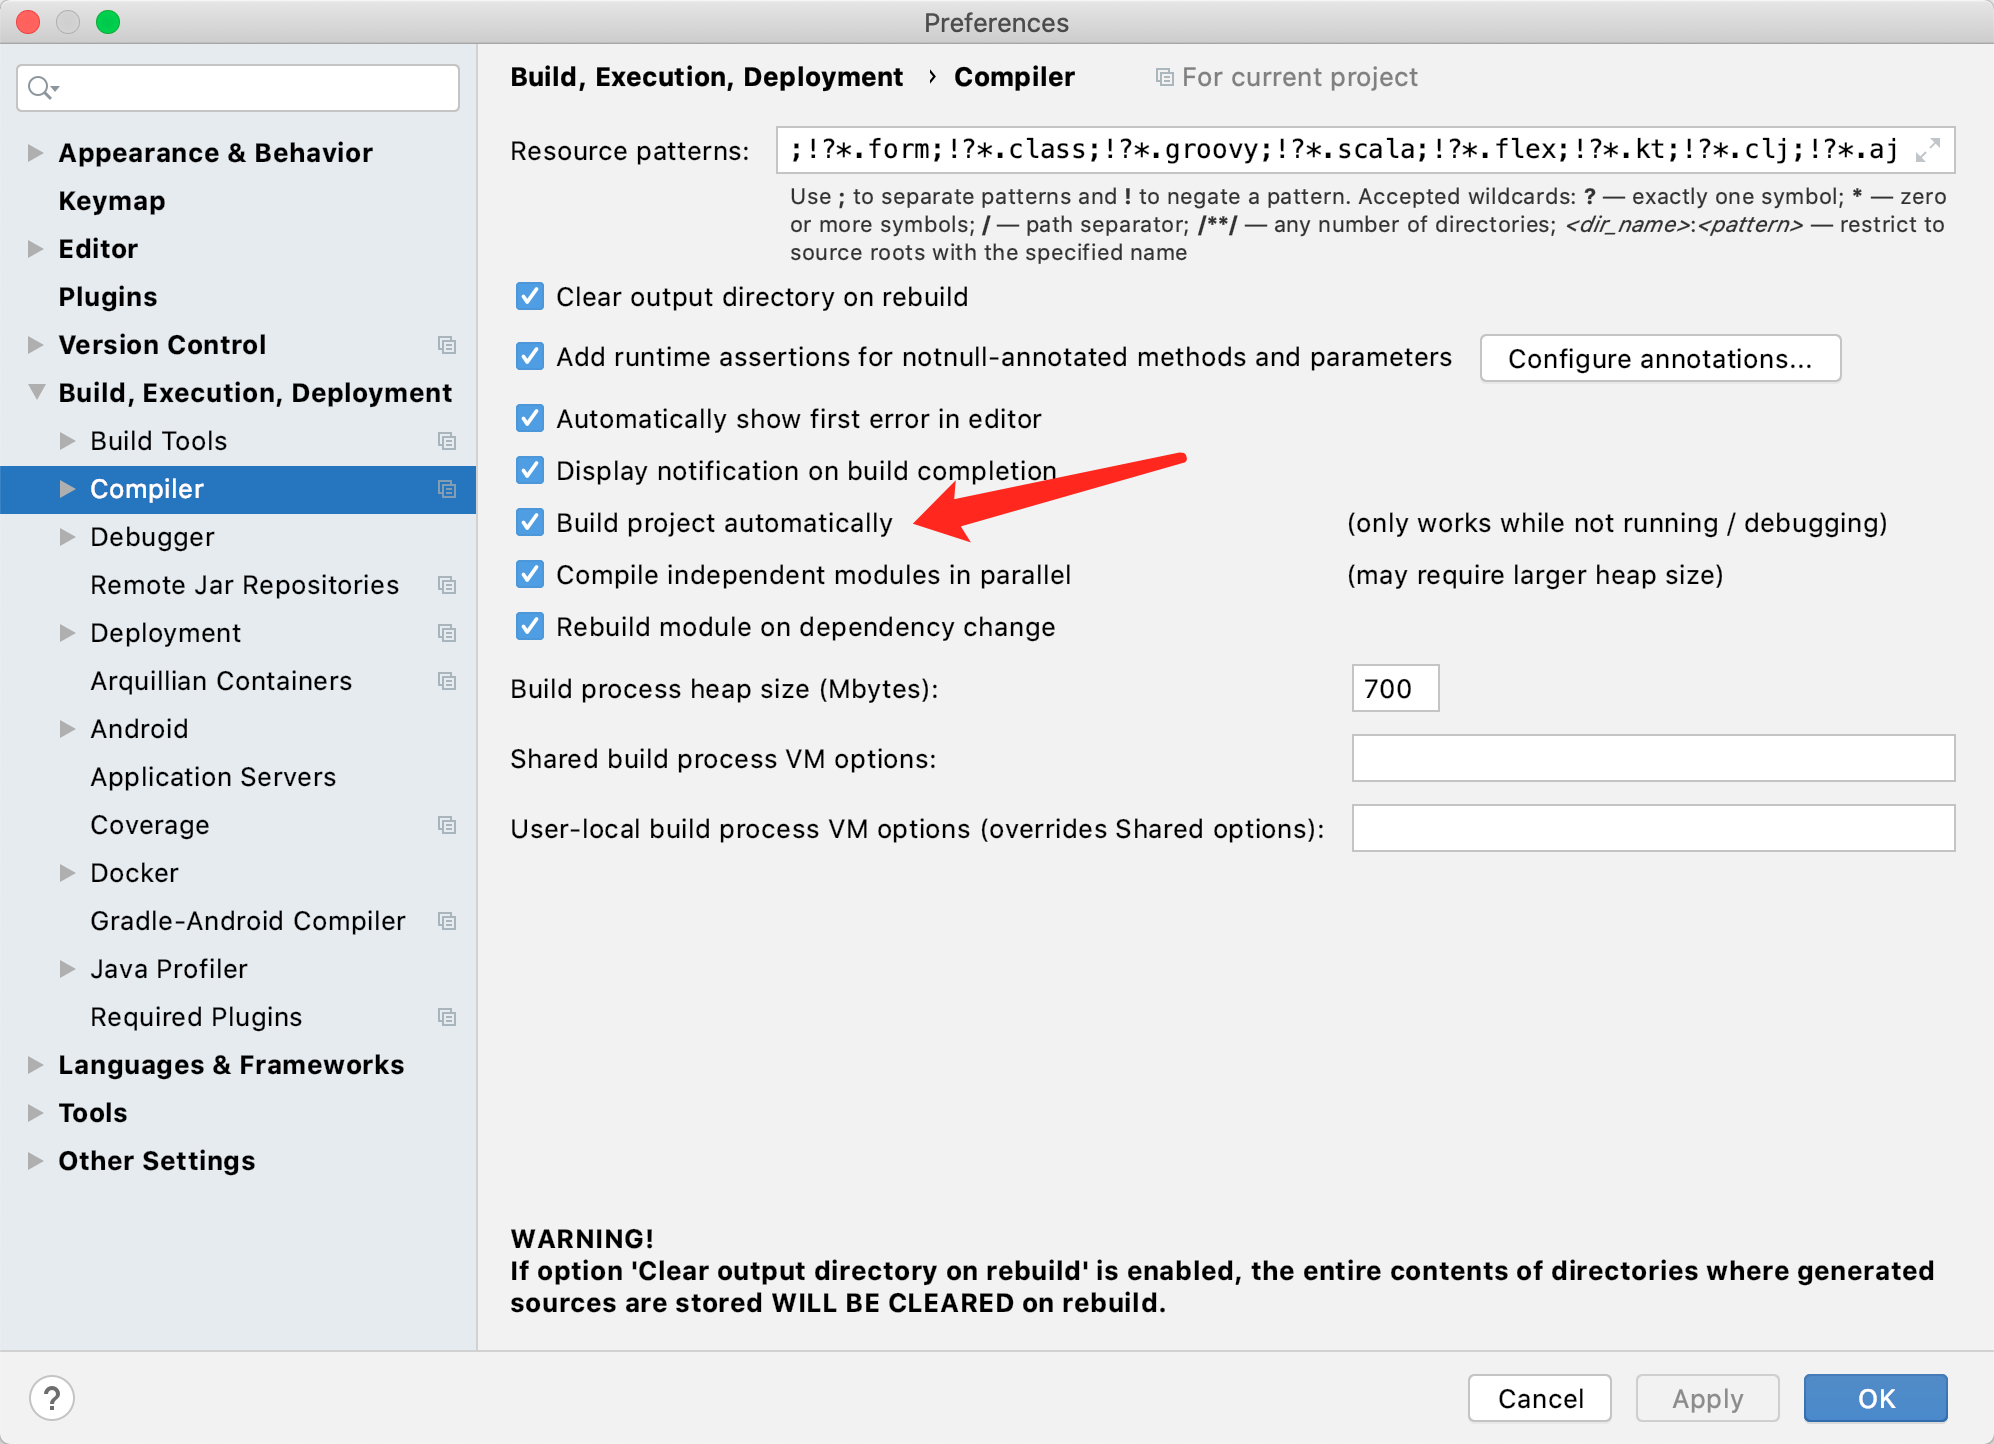Screen dimensions: 1994x1444
Task: Select Application Servers in sidebar
Action: pos(213,777)
